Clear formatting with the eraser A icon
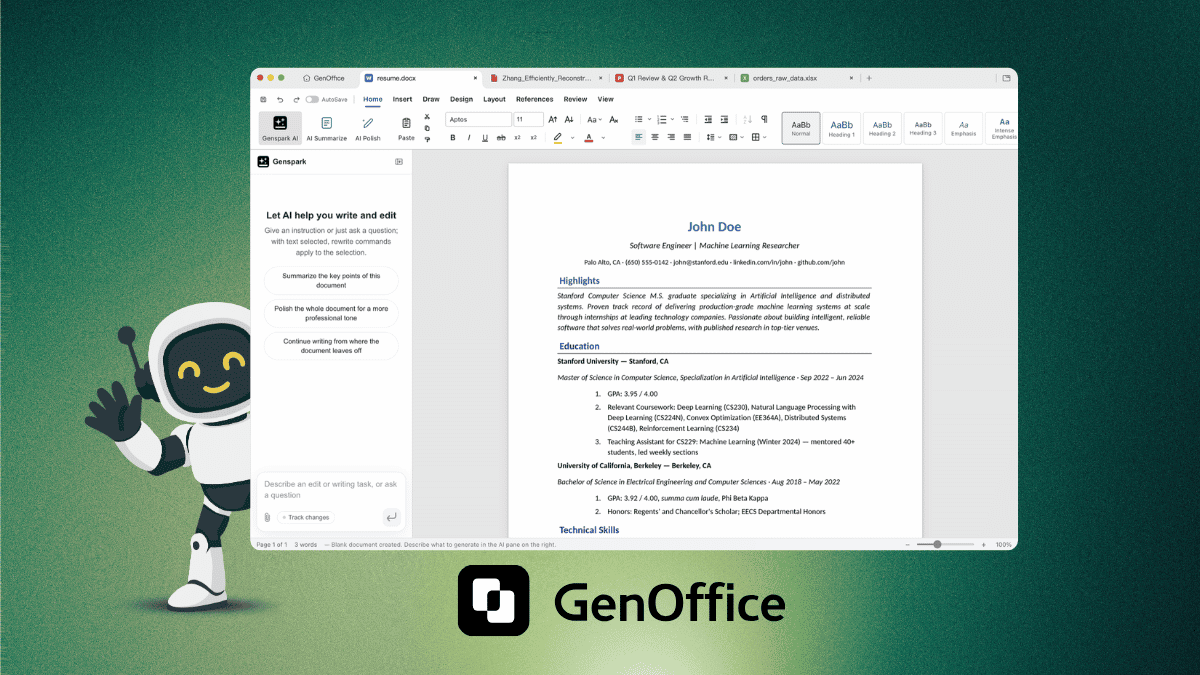This screenshot has height=675, width=1200. [614, 120]
